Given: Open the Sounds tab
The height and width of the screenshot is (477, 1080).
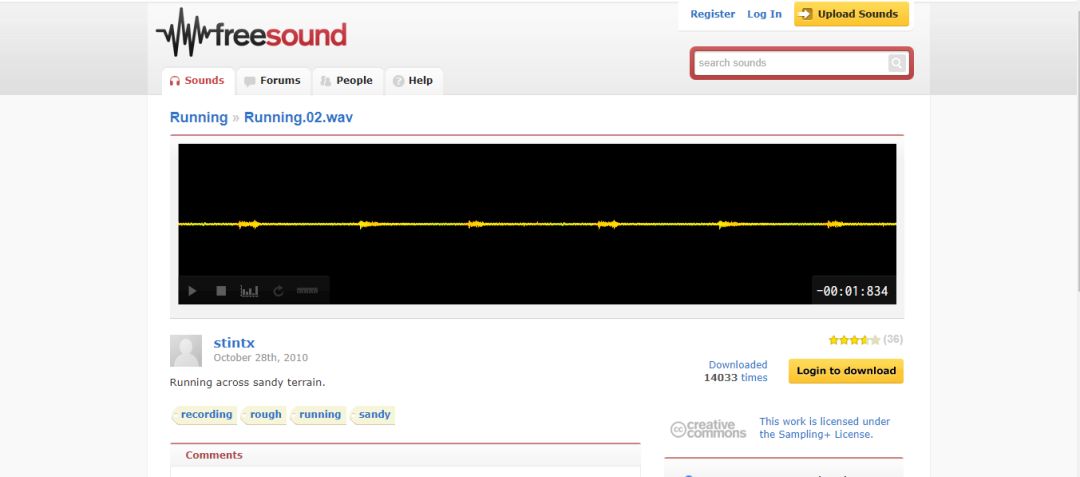Looking at the screenshot, I should tap(198, 81).
